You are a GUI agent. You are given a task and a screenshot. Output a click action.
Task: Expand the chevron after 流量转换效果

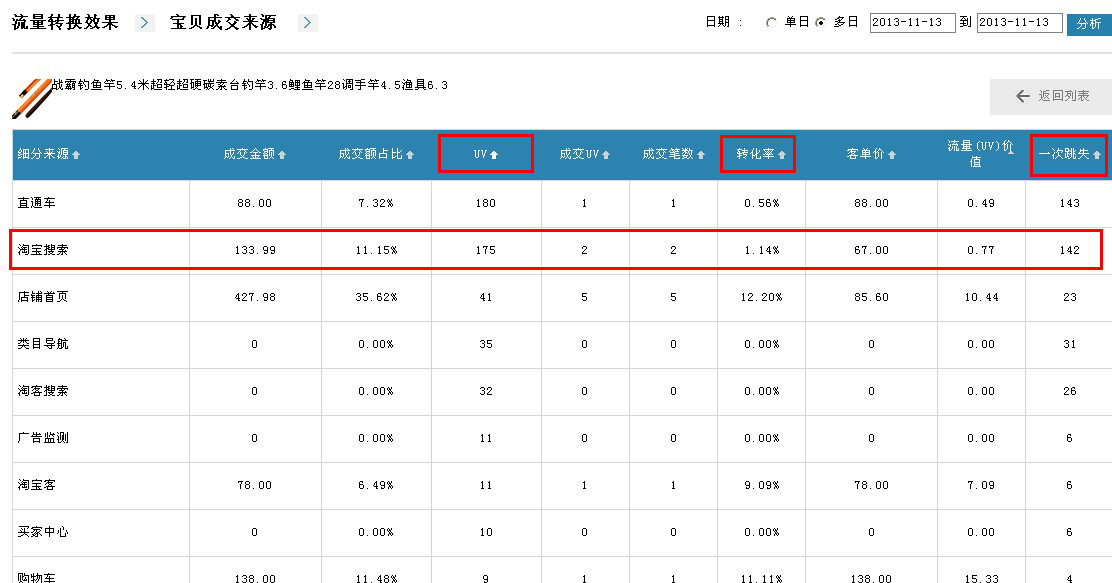[x=145, y=23]
